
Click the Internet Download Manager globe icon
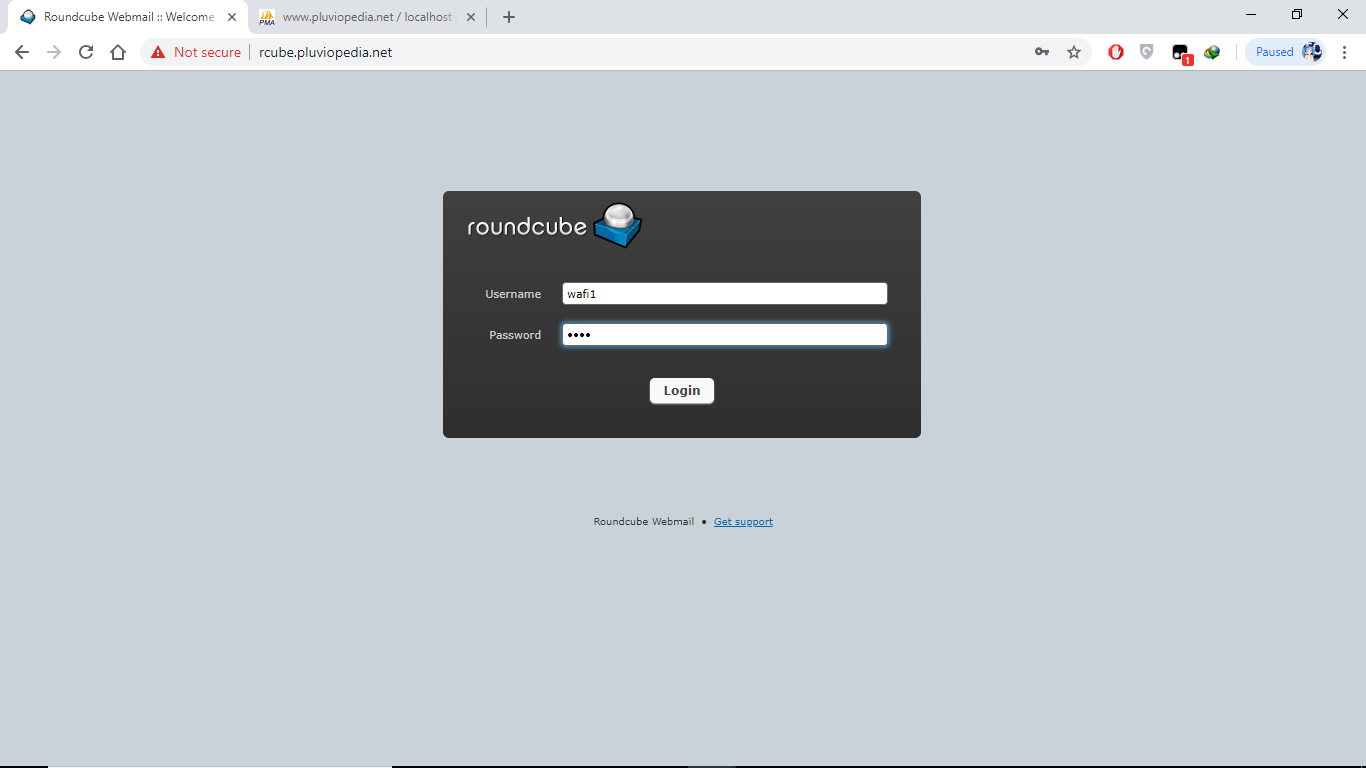1212,51
